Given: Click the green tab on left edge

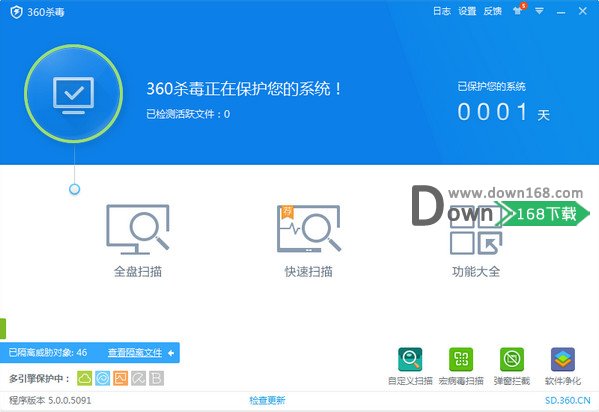Looking at the screenshot, I should [3, 328].
